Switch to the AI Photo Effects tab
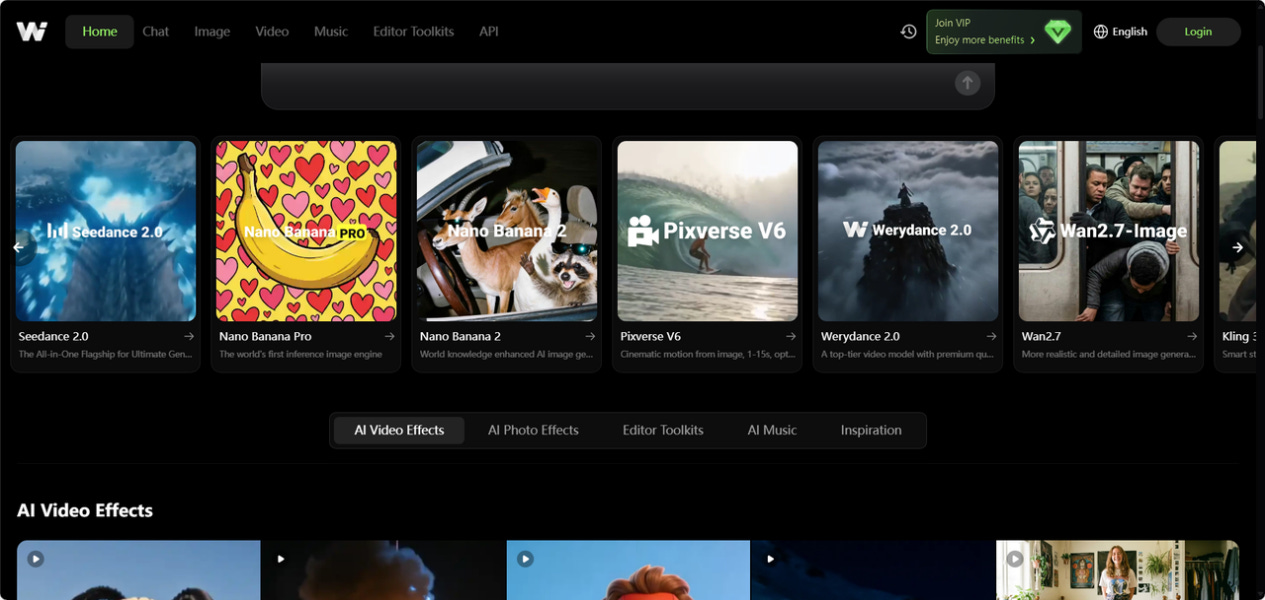The image size is (1265, 600). coord(533,431)
